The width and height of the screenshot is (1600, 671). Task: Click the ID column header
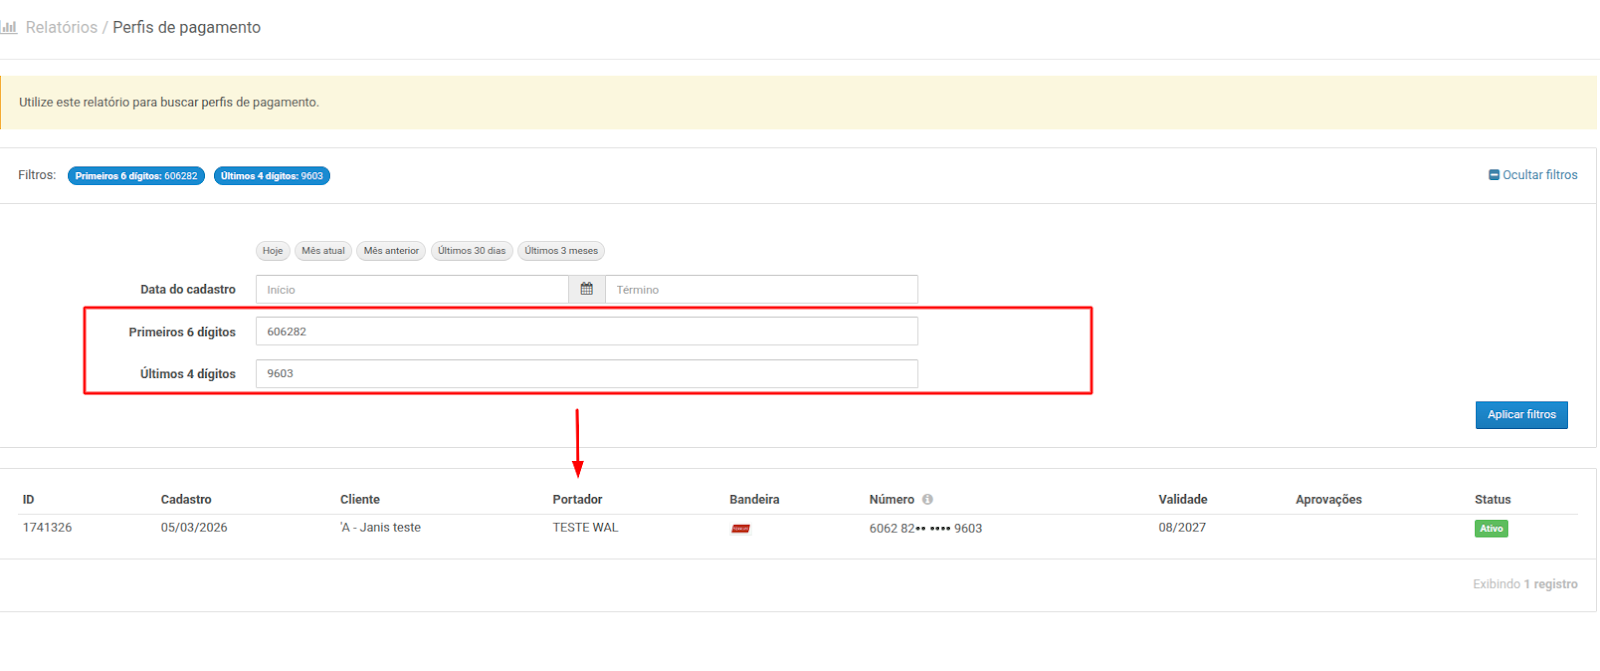28,499
